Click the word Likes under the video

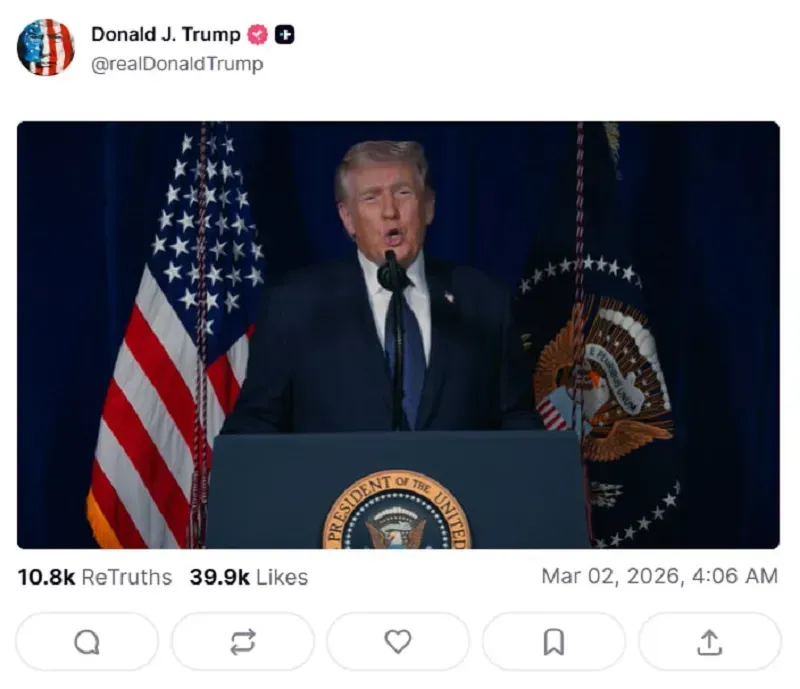(x=282, y=577)
